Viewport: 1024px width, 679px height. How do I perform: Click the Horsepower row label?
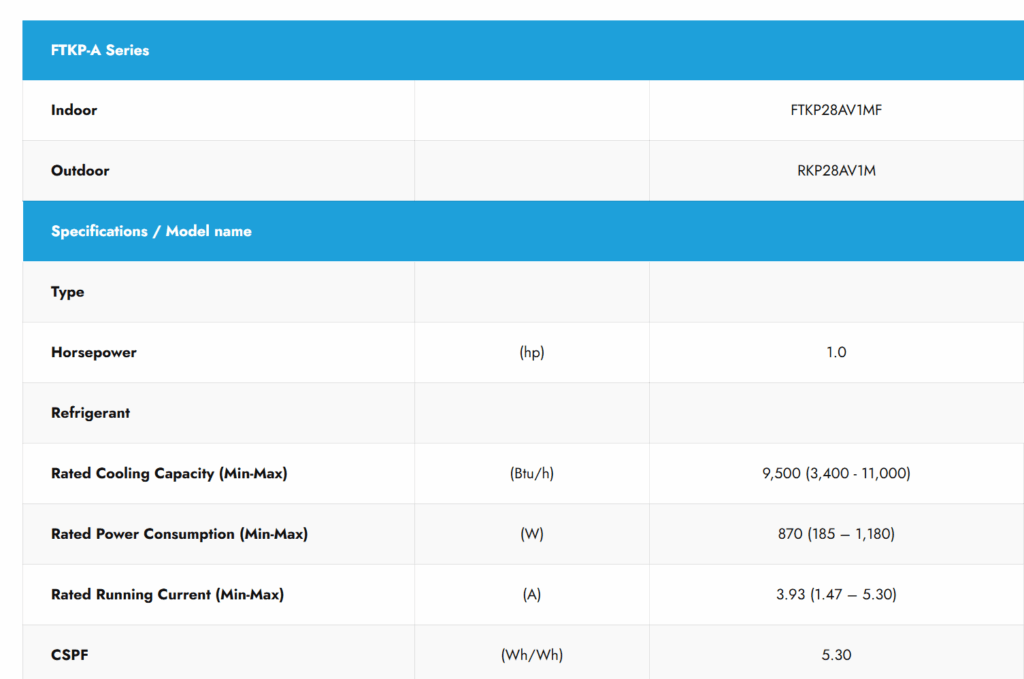click(94, 352)
